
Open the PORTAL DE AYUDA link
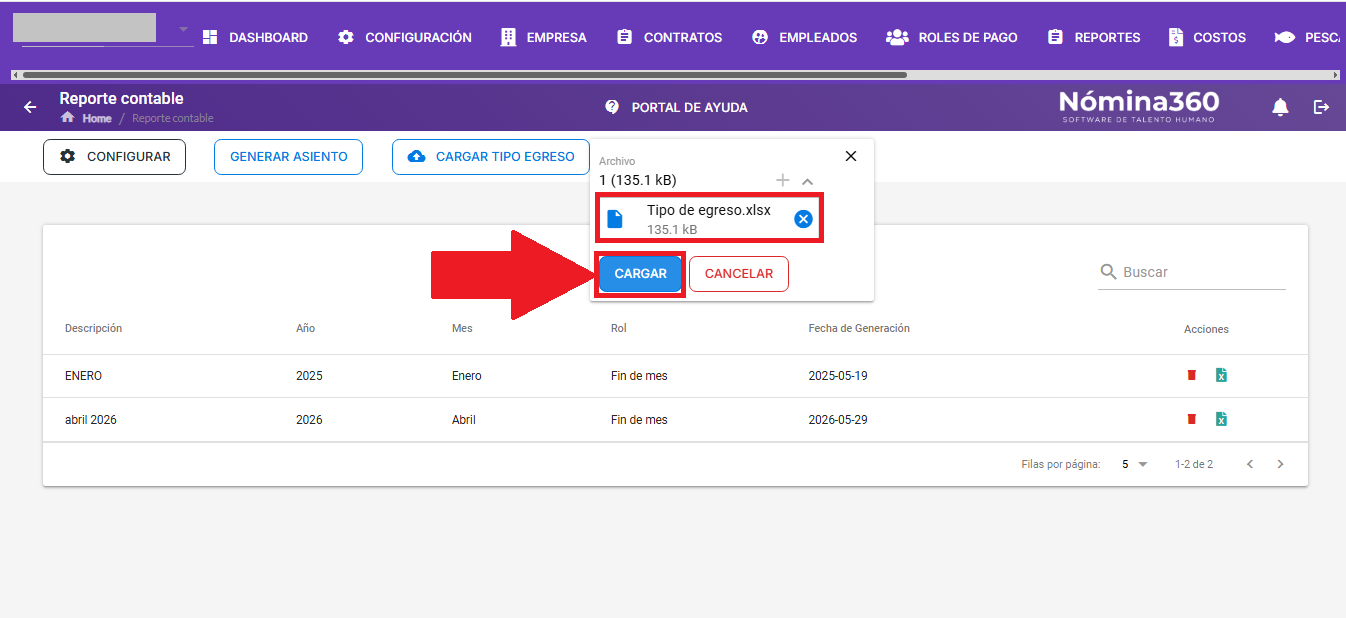pos(676,107)
